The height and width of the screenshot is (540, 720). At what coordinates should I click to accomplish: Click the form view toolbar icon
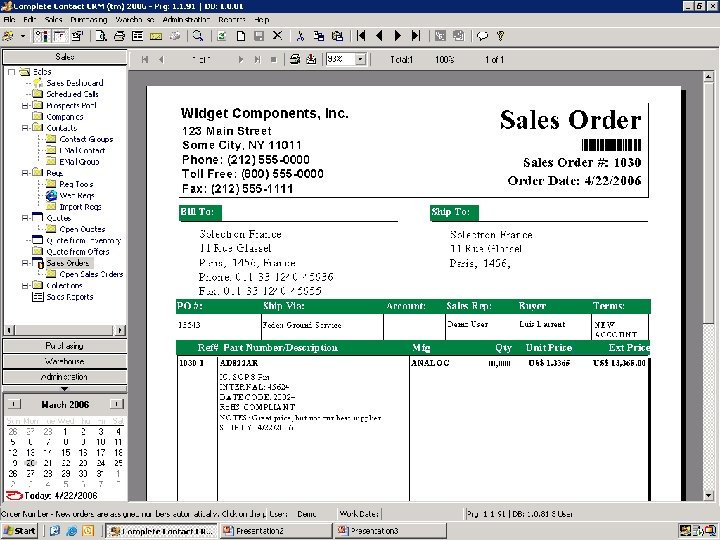click(x=137, y=36)
